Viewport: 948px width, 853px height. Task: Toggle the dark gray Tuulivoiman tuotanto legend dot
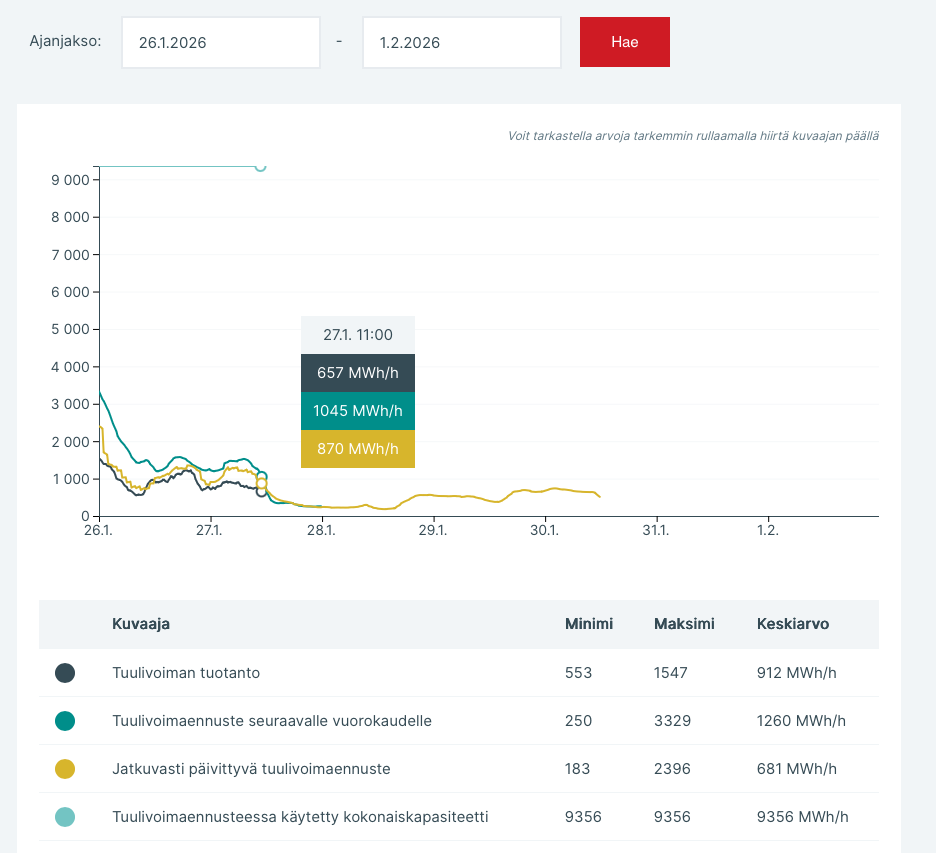tap(65, 673)
